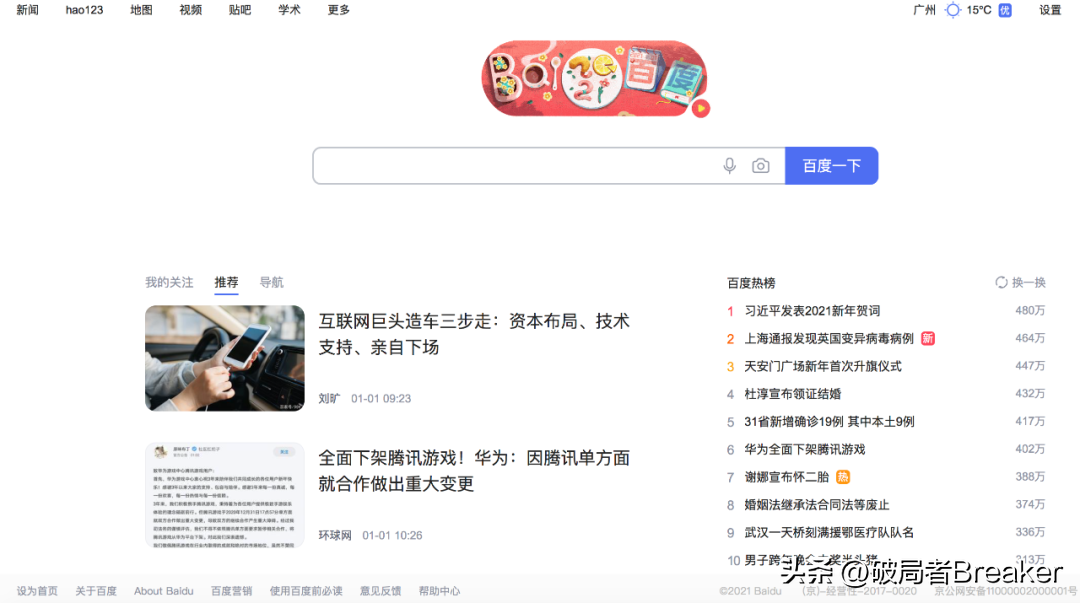
Task: Click the Baidu New Year doodle logo
Action: (595, 77)
